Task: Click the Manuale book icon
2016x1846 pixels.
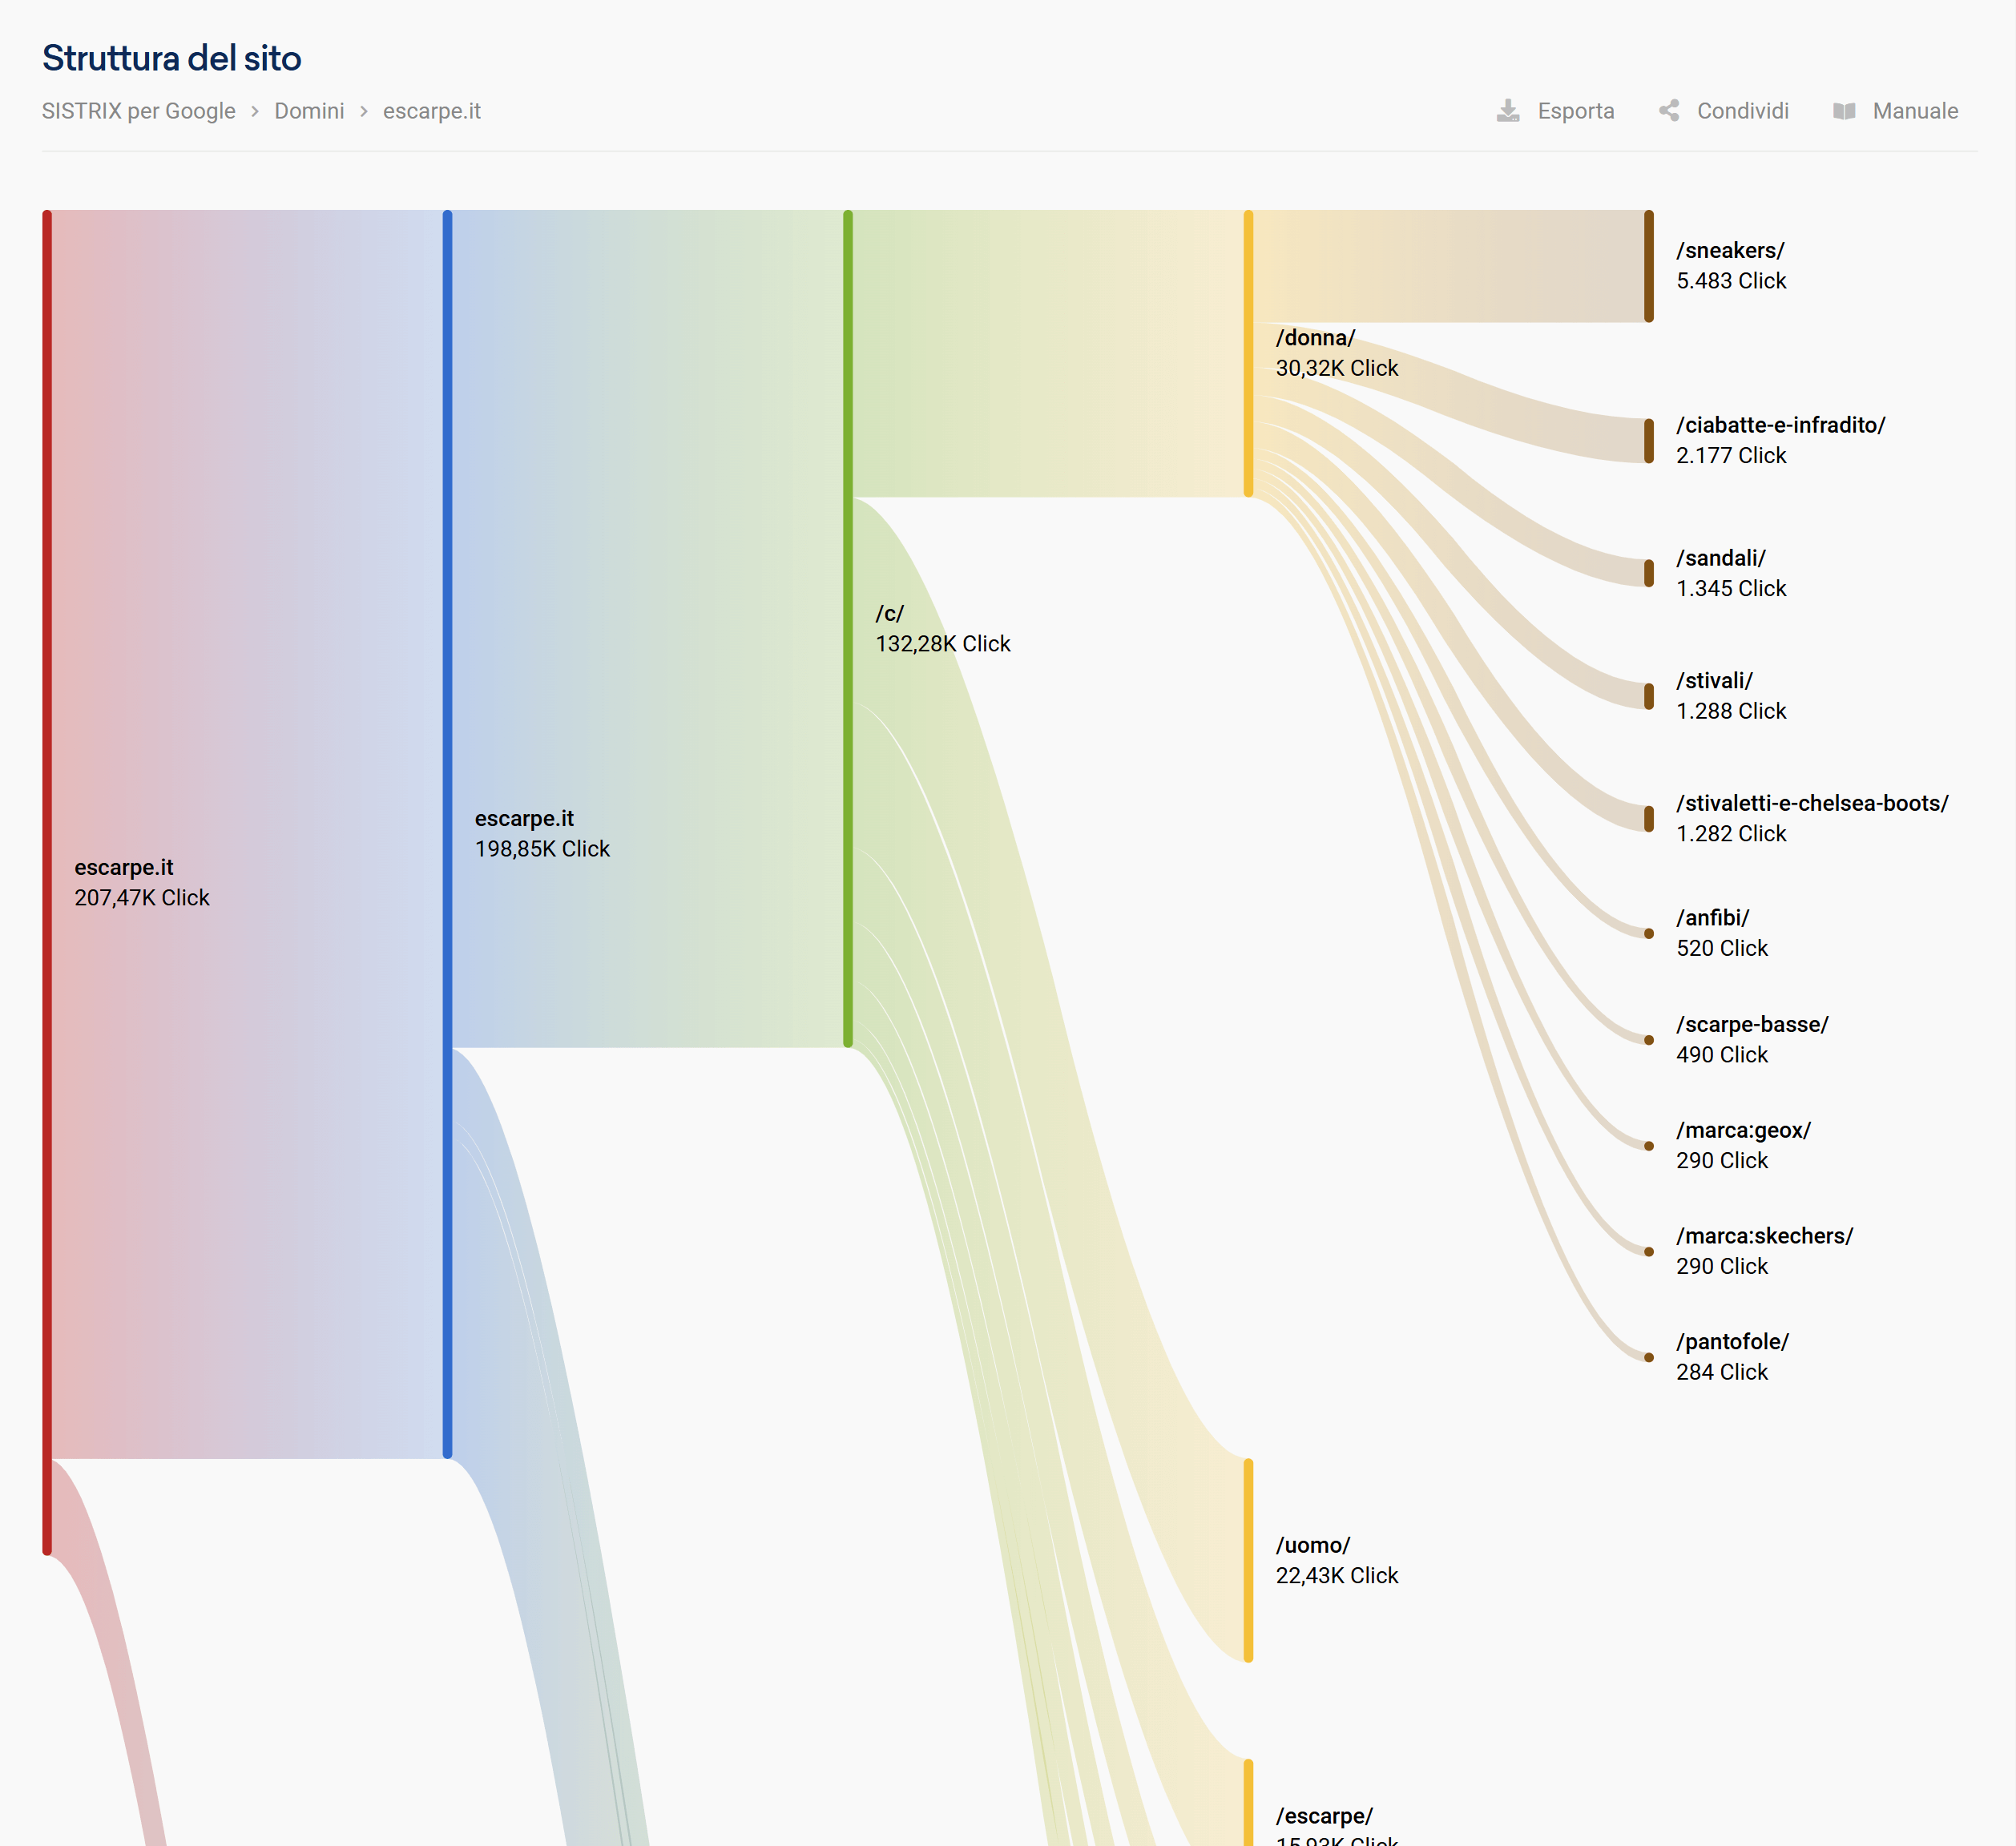Action: (1844, 111)
